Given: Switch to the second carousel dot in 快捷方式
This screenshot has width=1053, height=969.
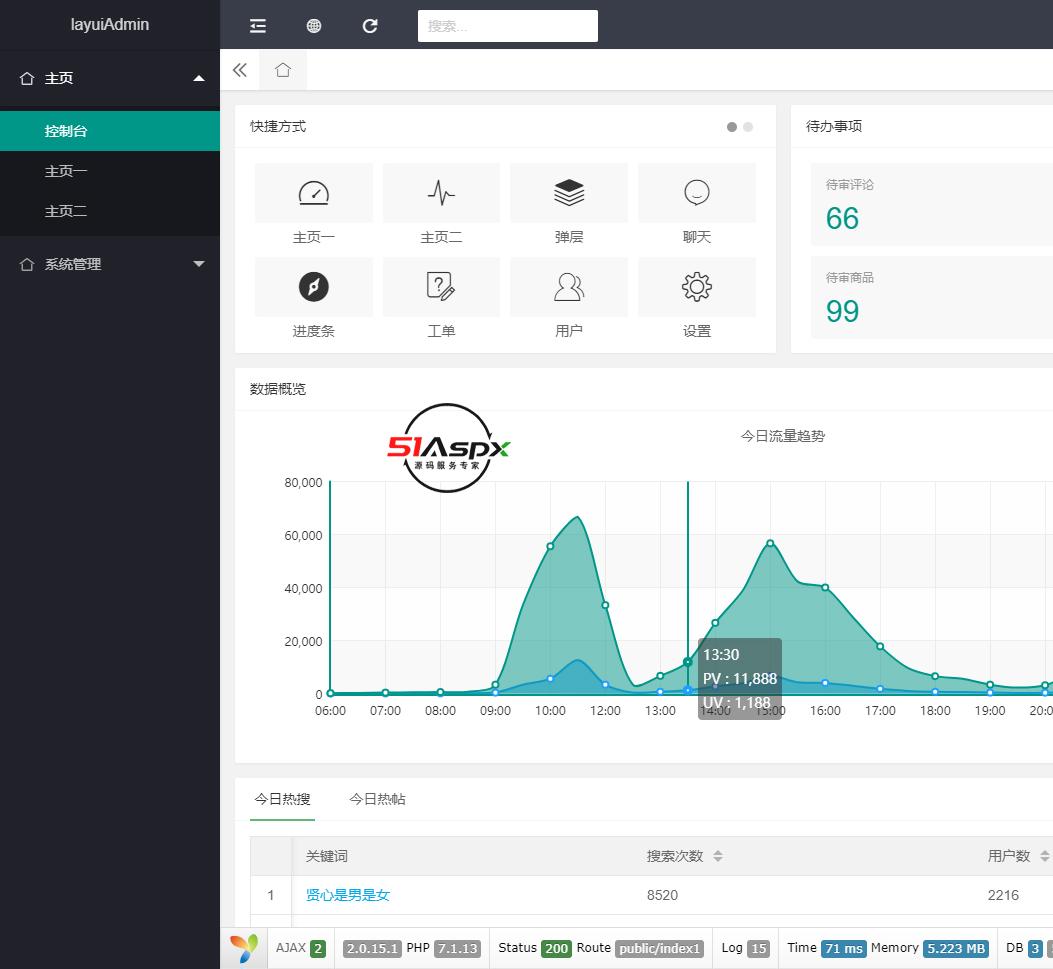Looking at the screenshot, I should 748,127.
